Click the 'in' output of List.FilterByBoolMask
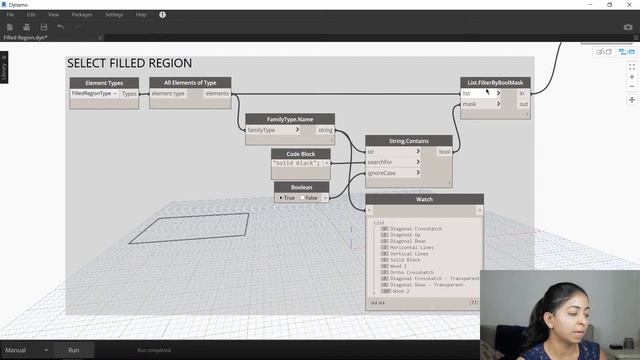 click(x=521, y=93)
